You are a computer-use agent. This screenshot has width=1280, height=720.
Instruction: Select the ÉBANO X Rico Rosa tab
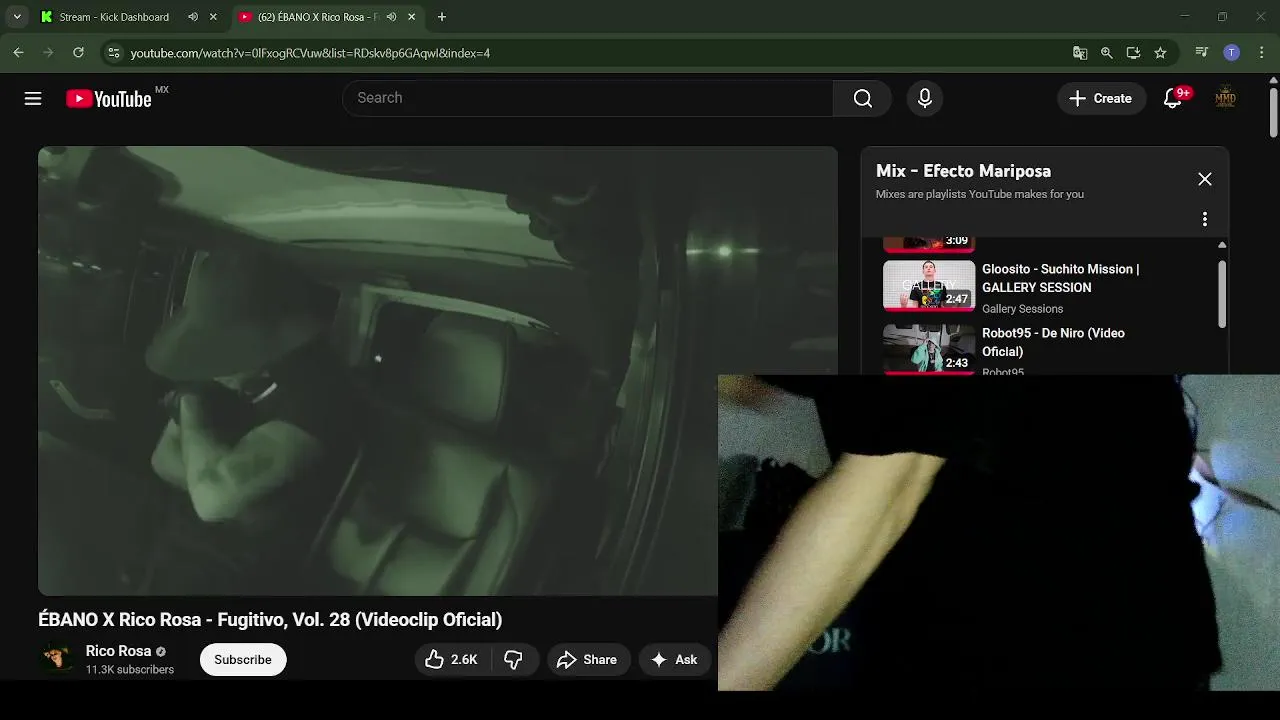[318, 17]
